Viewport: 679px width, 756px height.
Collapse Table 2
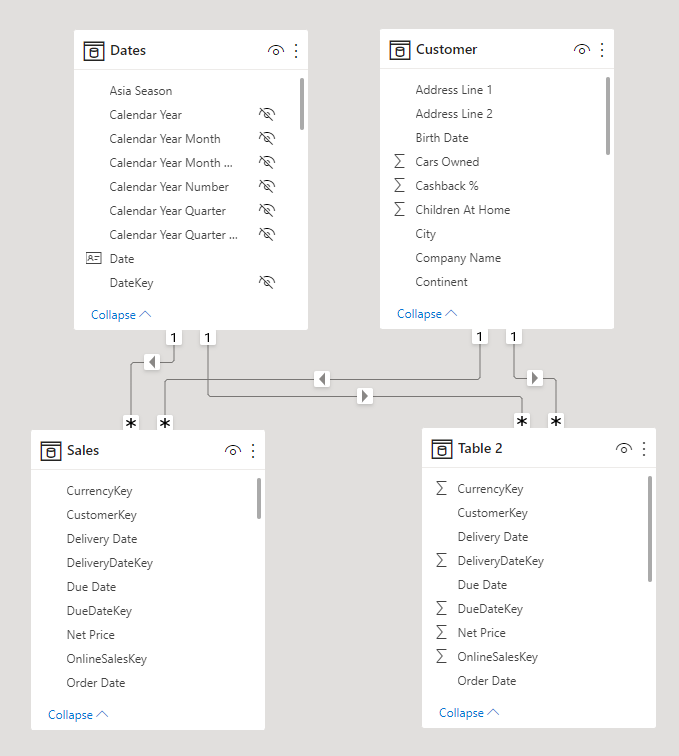tap(469, 713)
